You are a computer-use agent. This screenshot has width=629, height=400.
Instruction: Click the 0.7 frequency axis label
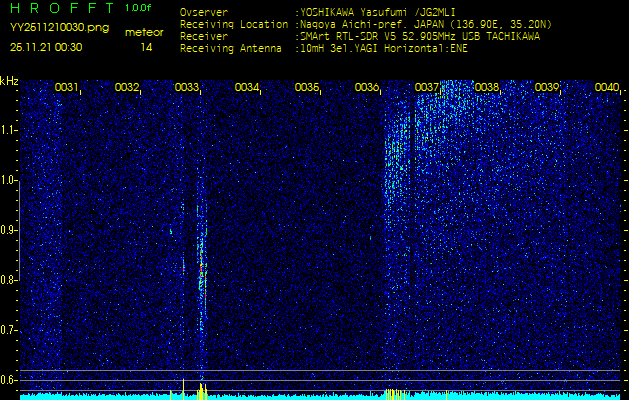click(9, 331)
